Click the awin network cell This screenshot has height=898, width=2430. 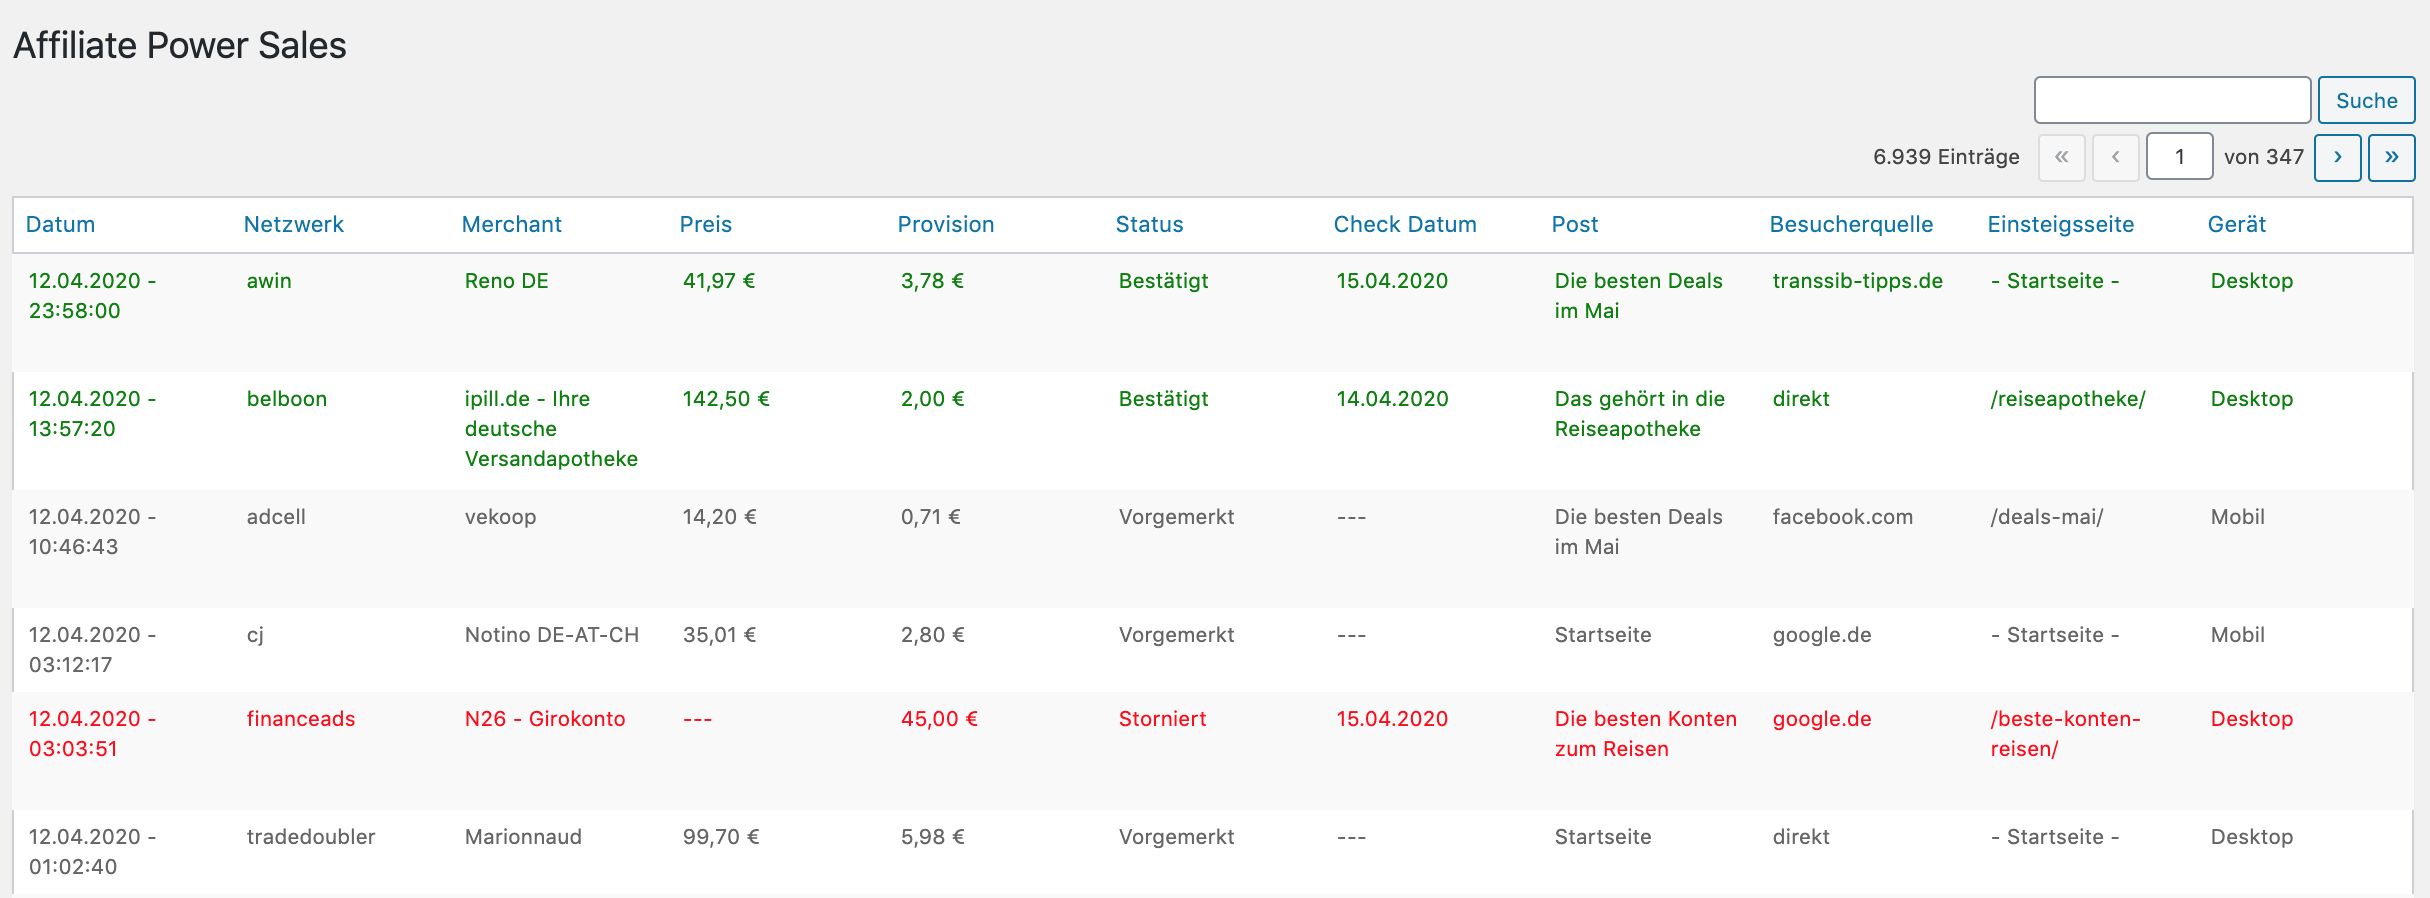pos(269,281)
